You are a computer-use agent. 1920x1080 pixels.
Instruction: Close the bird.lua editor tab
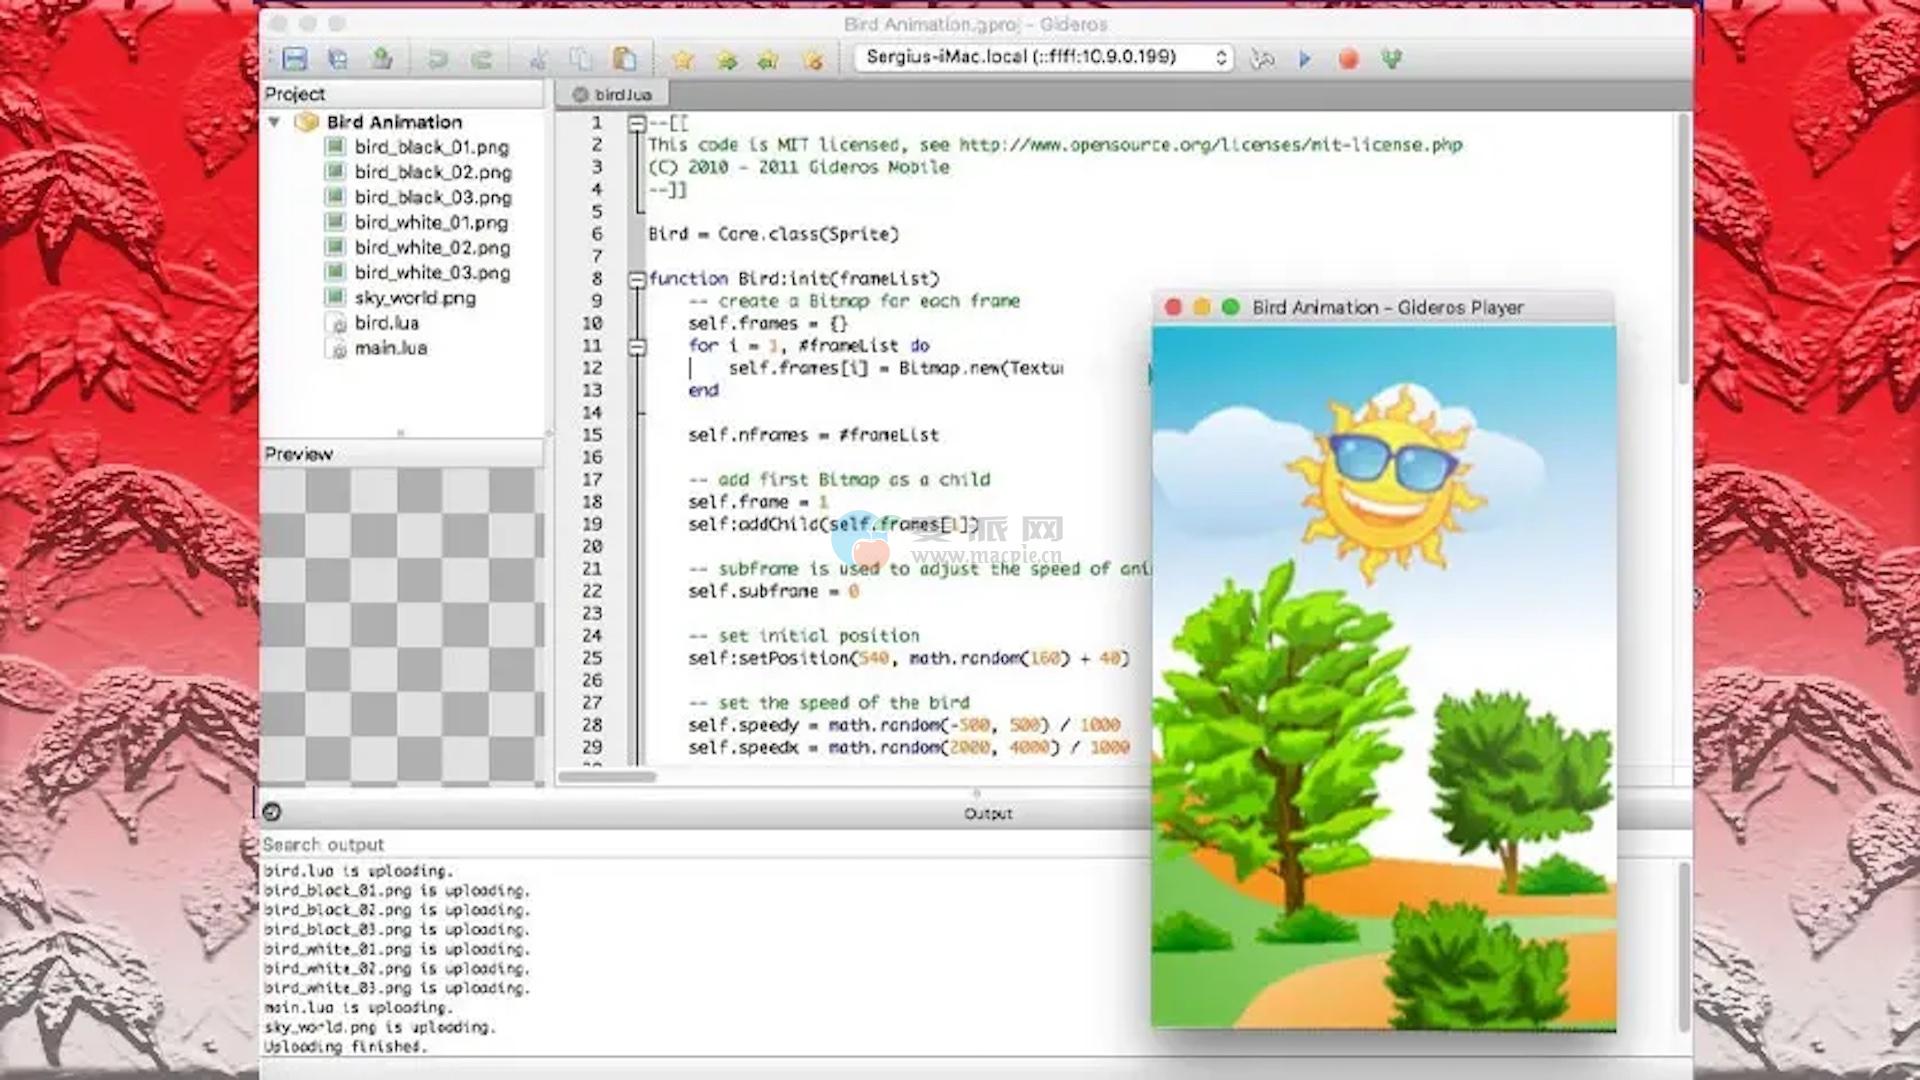[x=579, y=94]
